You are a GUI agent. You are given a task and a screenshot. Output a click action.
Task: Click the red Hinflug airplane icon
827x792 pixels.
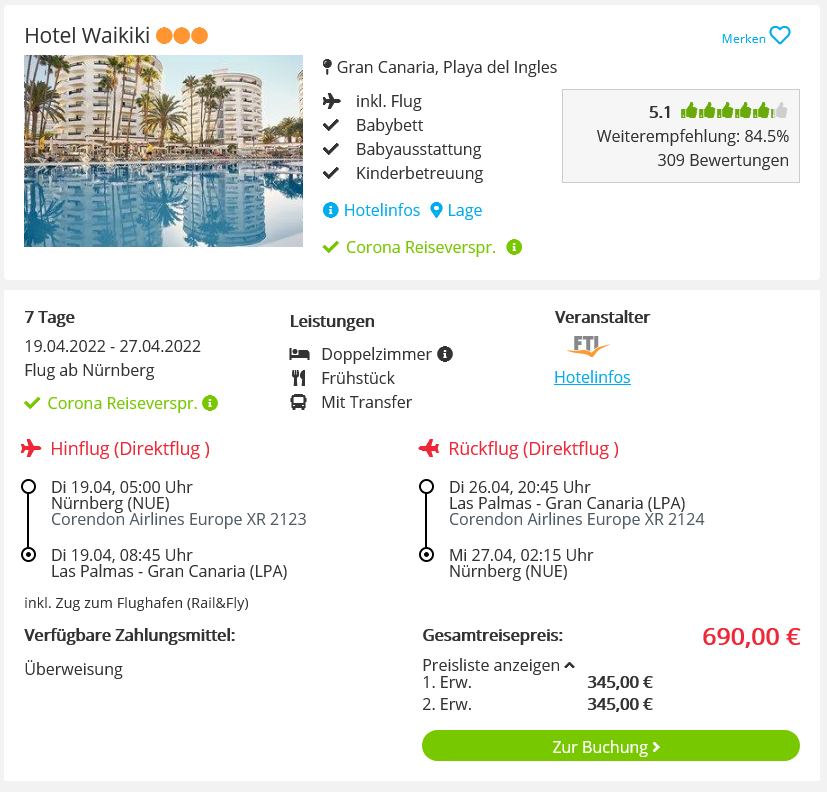31,448
